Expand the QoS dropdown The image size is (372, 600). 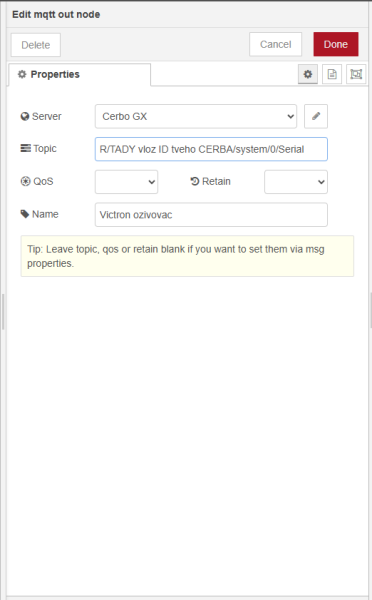(126, 182)
